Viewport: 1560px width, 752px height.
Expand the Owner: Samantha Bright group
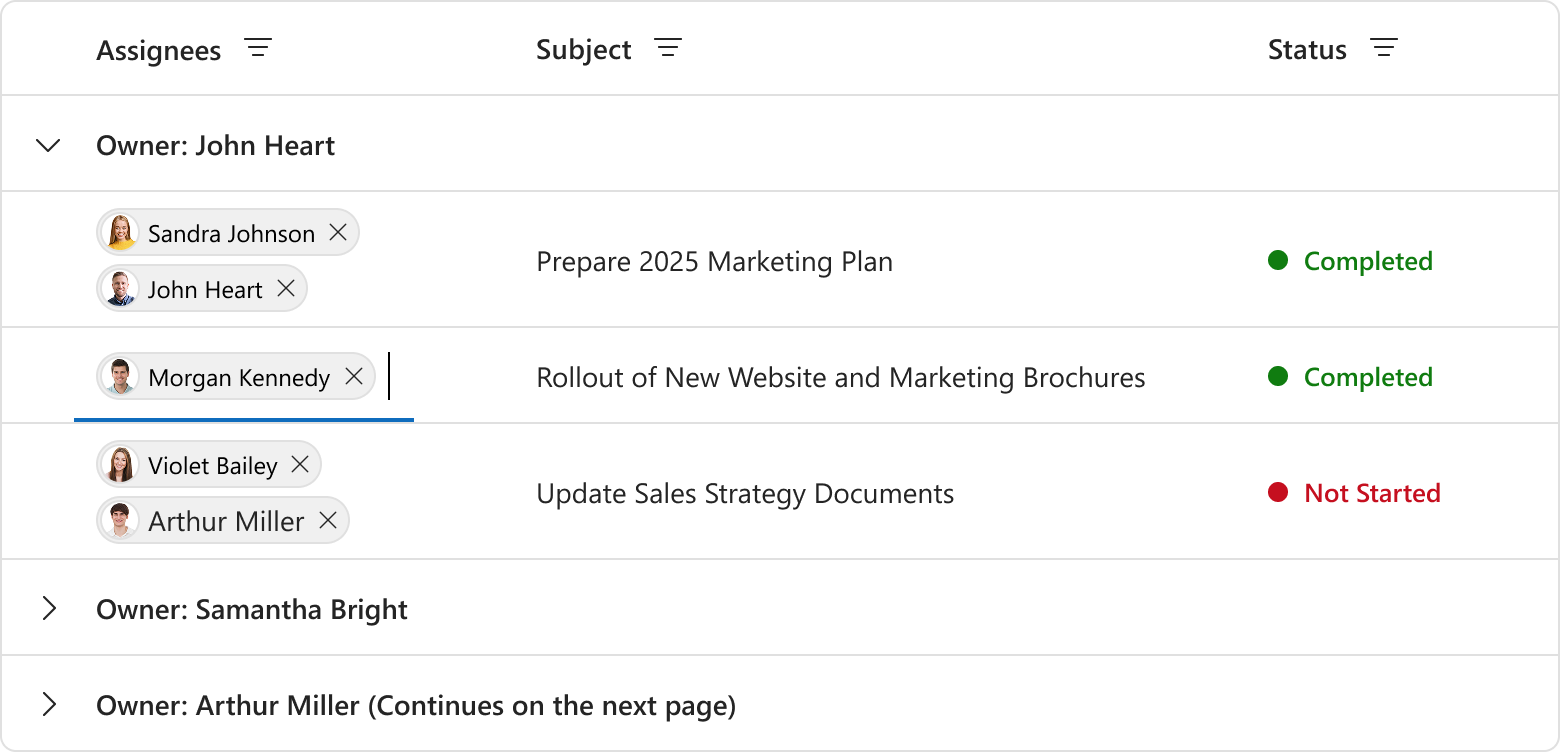(48, 608)
